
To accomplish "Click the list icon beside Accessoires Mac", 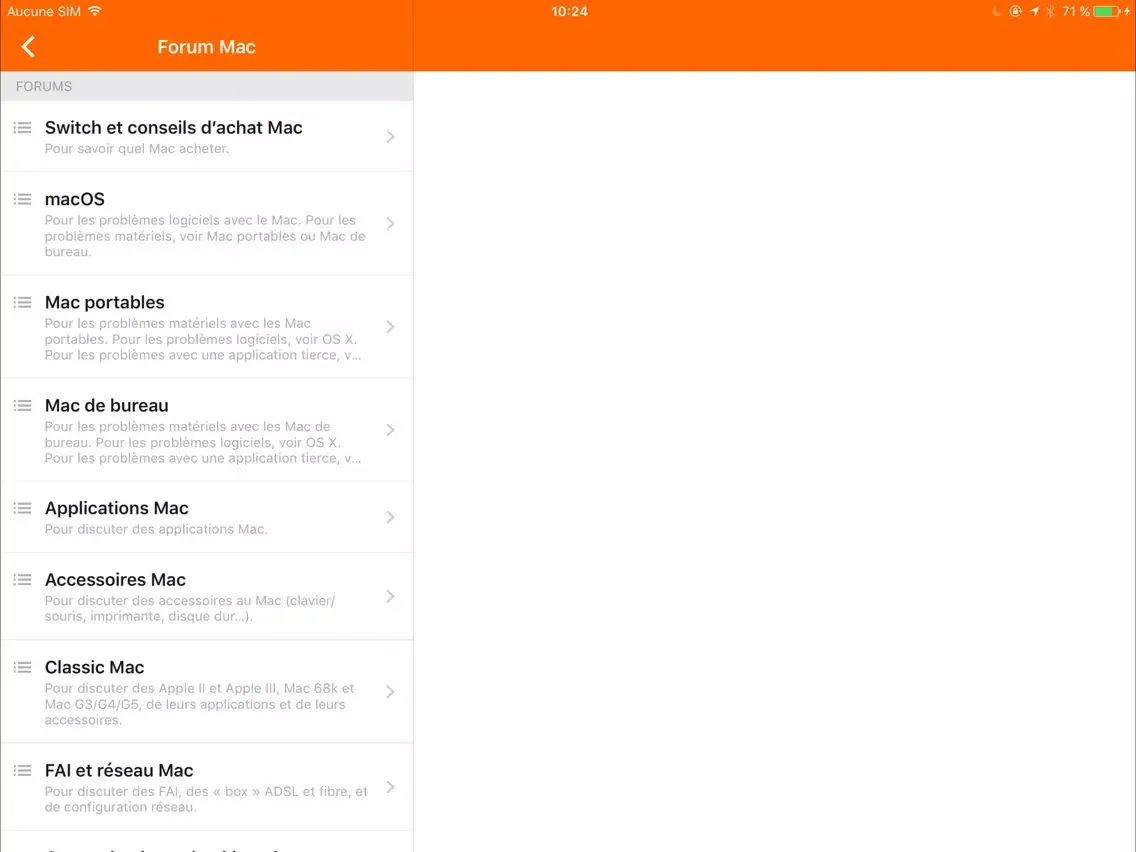I will click(x=22, y=580).
